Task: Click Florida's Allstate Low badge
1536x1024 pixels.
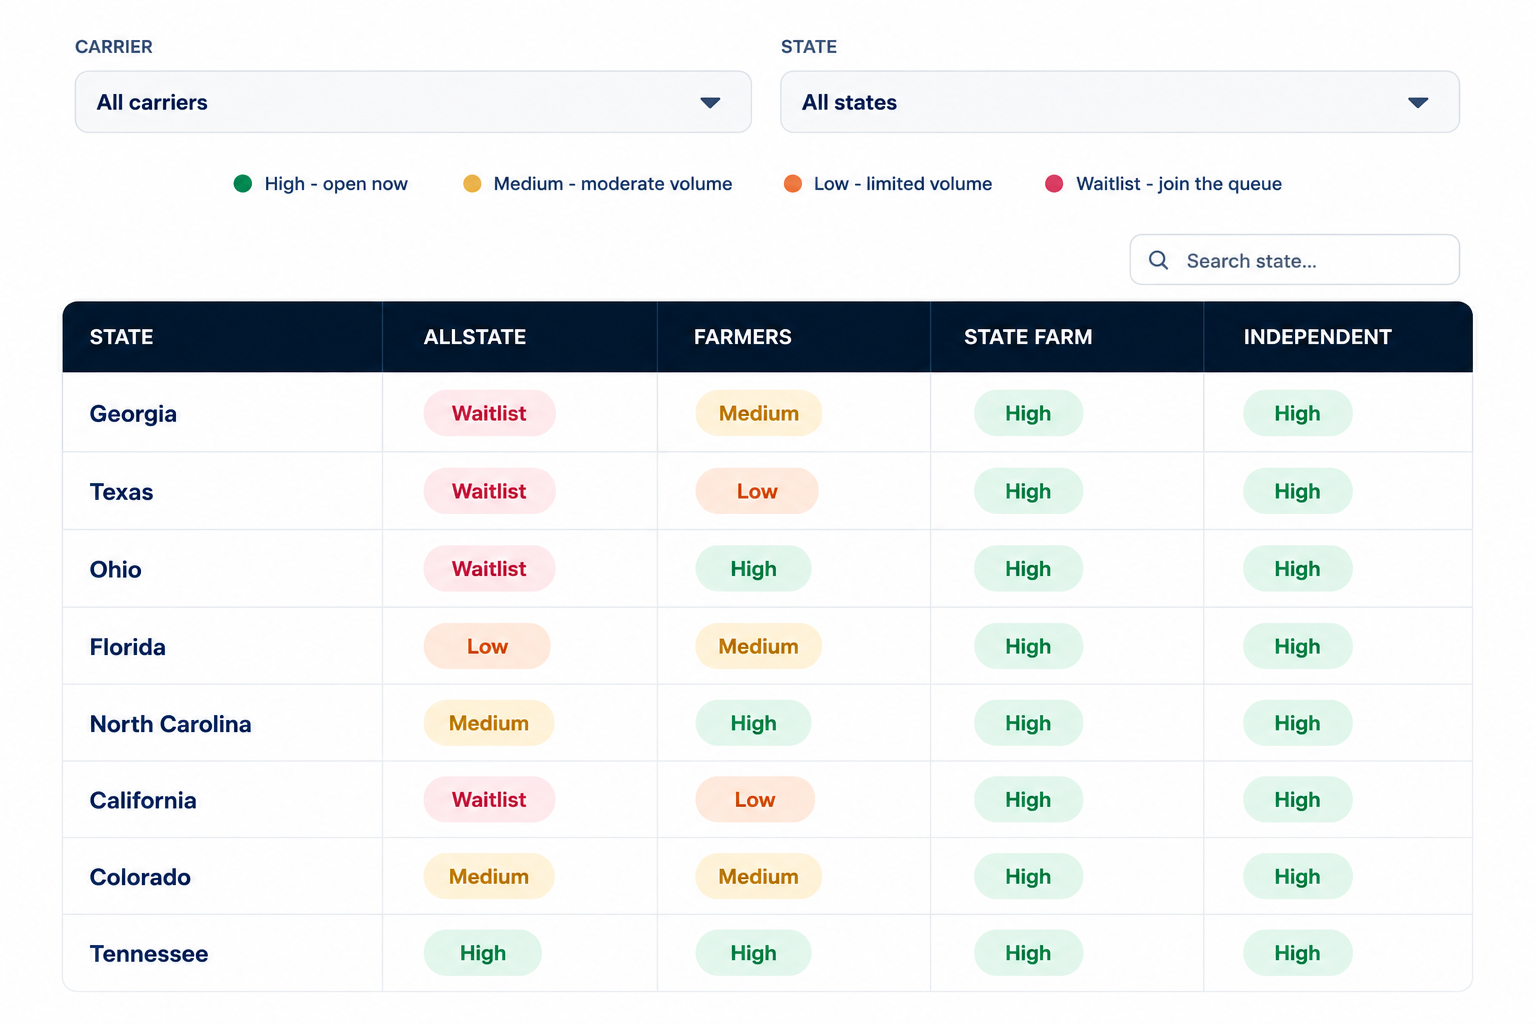Action: pyautogui.click(x=487, y=646)
